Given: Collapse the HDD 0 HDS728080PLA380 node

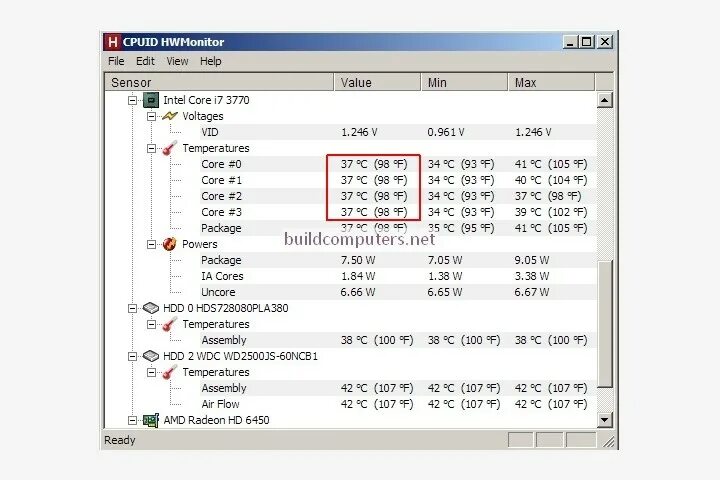Looking at the screenshot, I should point(132,308).
